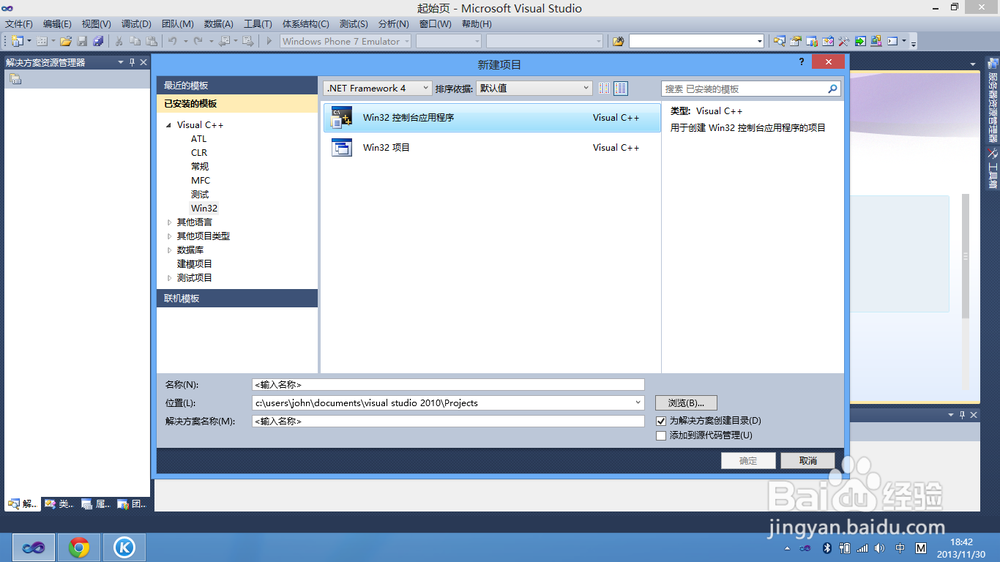
Task: Open Object Browser toolbar icon
Action: pos(828,41)
